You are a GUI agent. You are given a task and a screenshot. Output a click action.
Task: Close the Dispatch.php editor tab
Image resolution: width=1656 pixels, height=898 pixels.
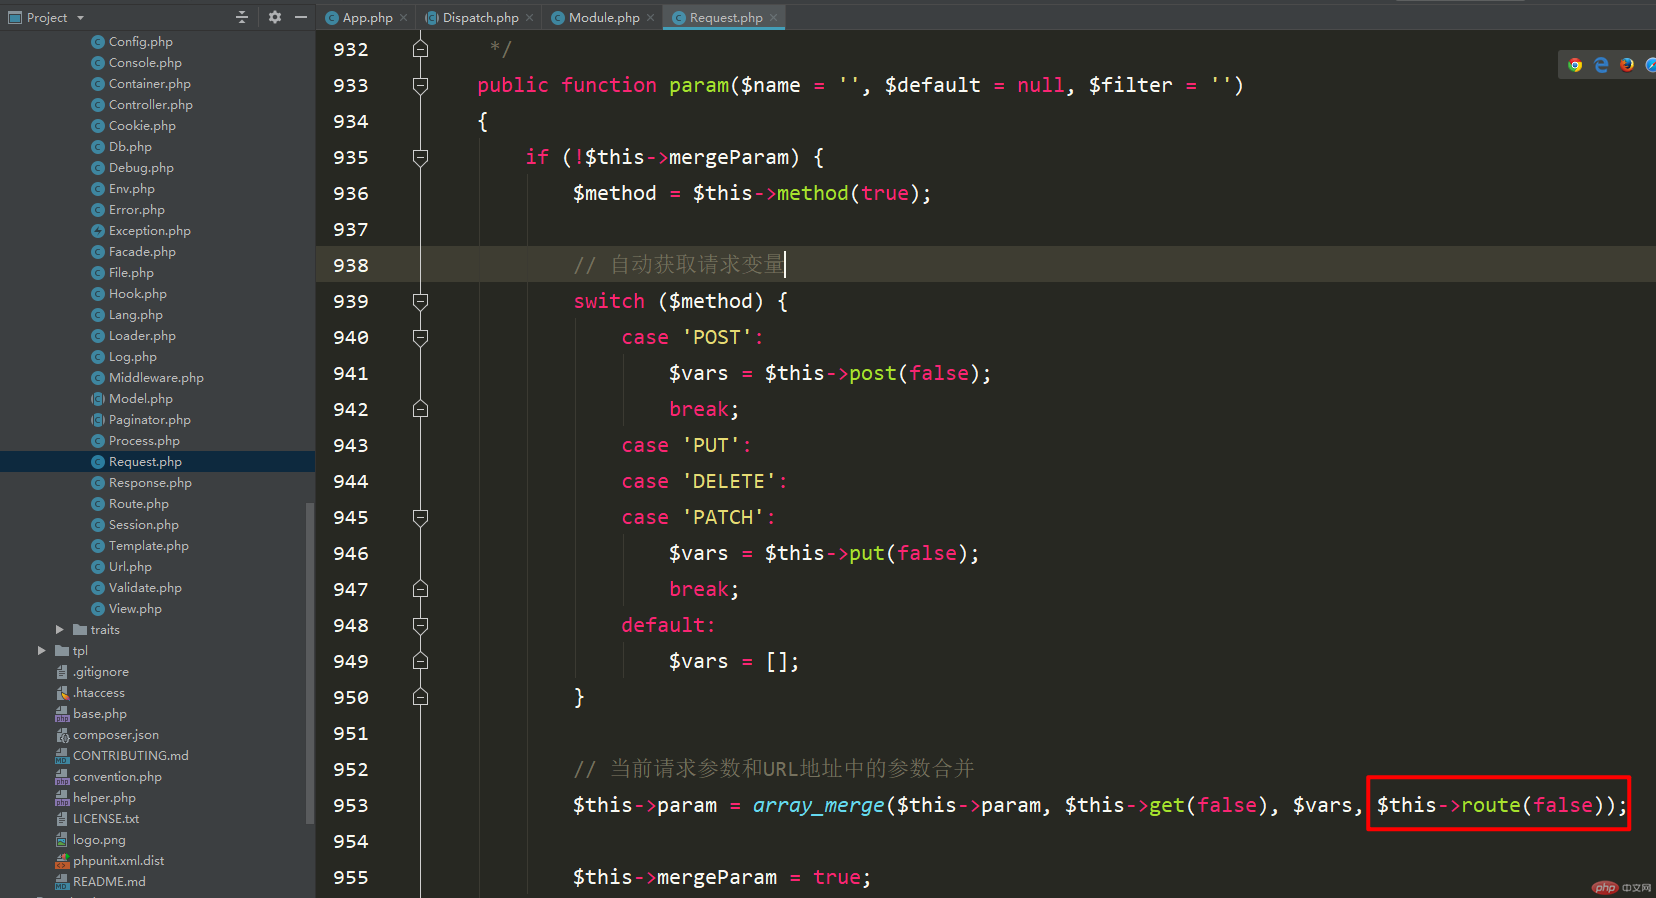(x=530, y=18)
